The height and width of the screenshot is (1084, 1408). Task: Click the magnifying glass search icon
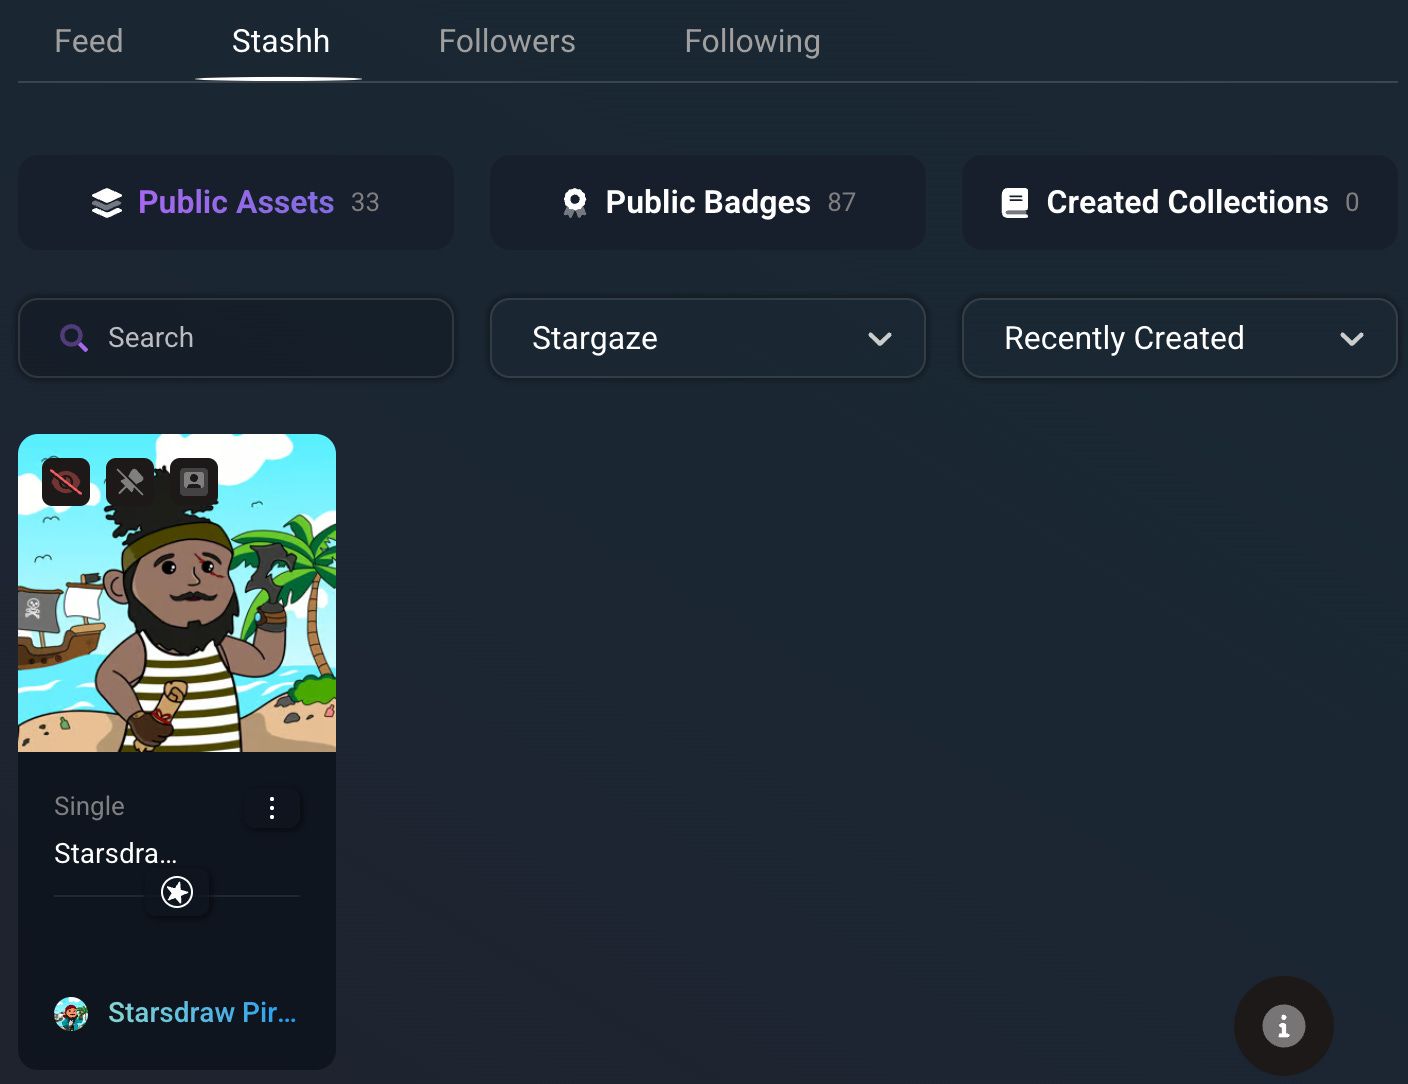[74, 338]
